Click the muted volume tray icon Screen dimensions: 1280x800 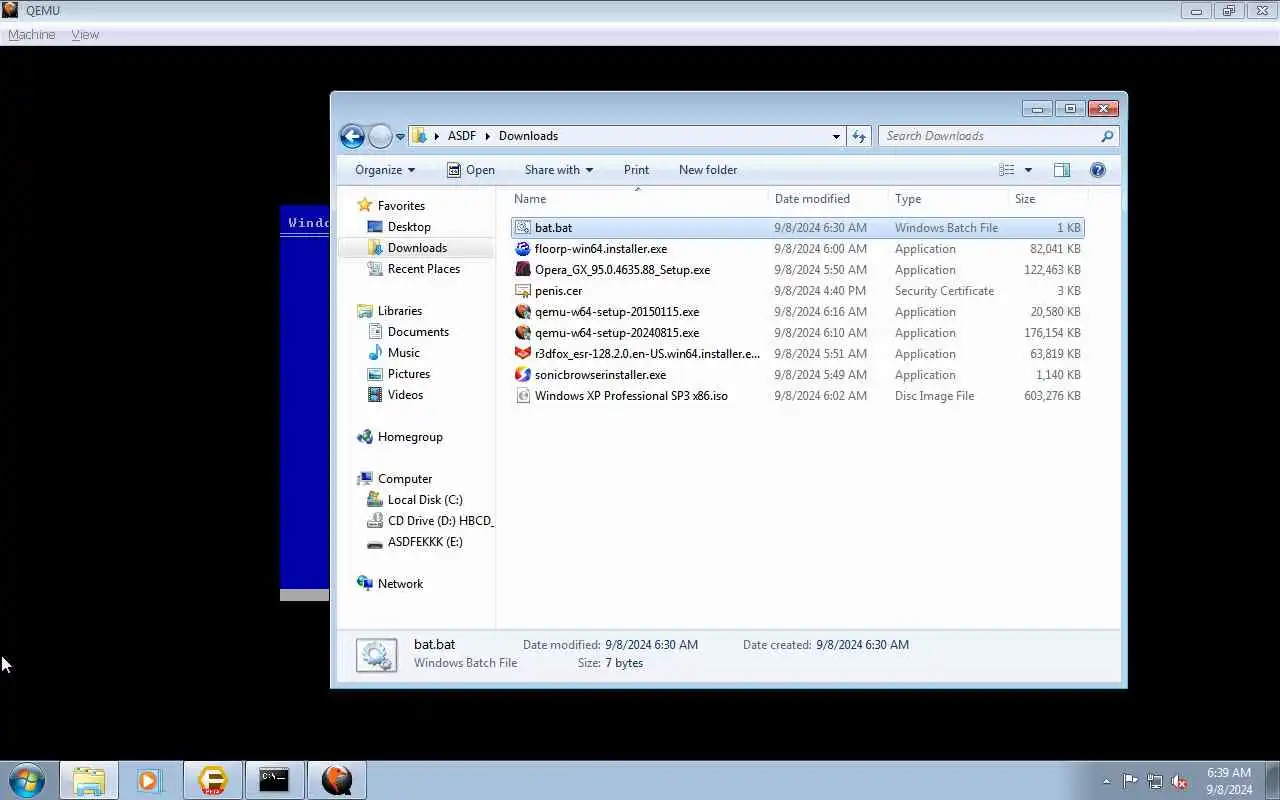1180,781
